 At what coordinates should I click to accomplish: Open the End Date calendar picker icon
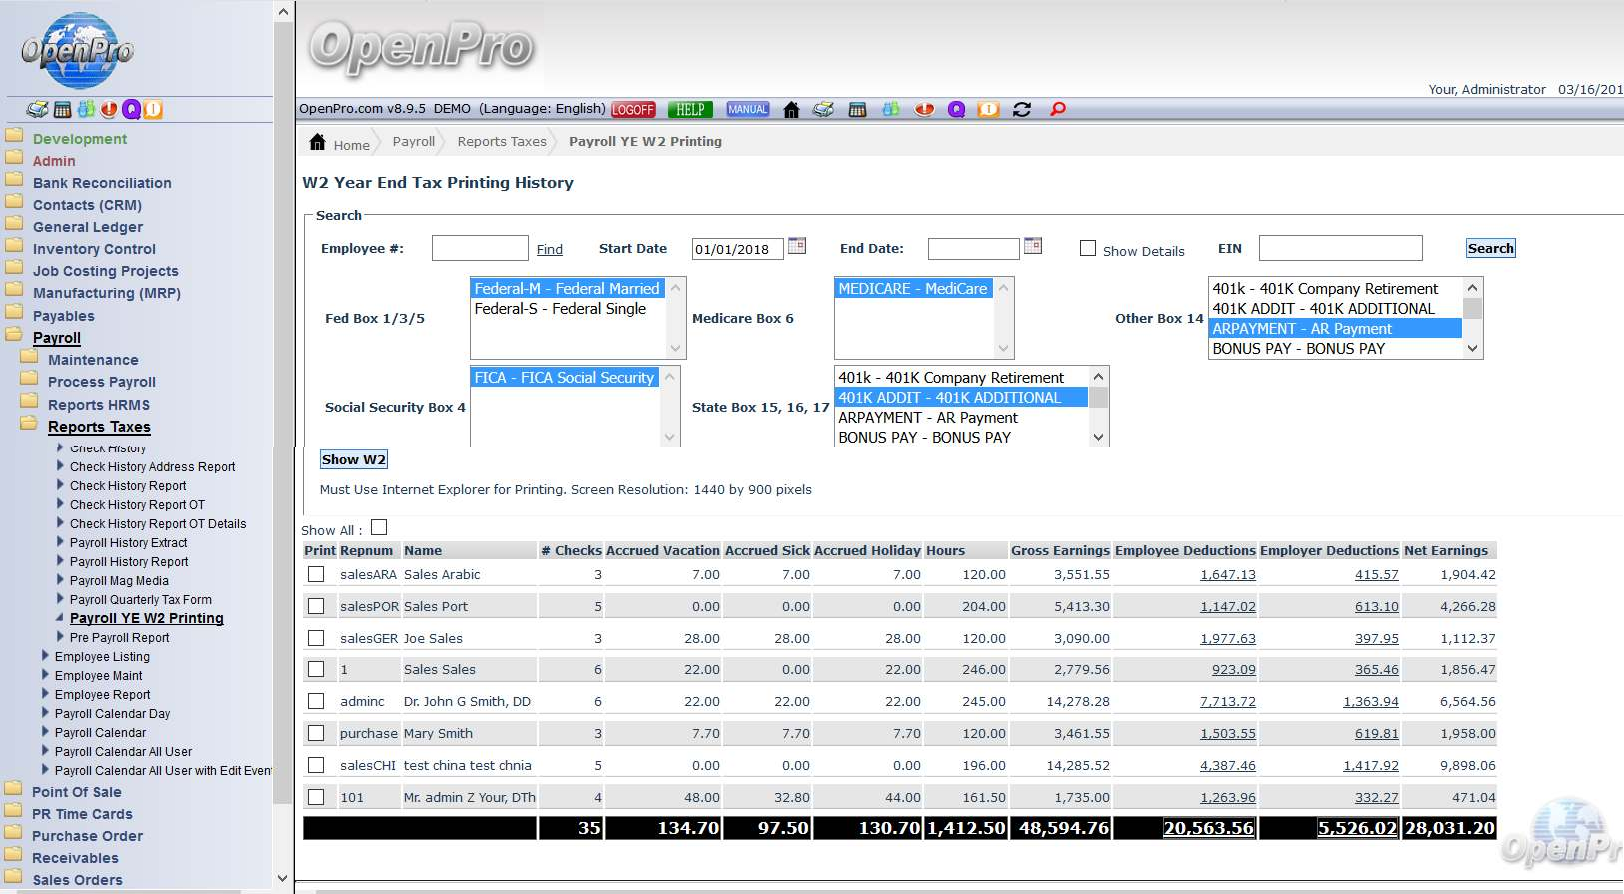point(1033,246)
